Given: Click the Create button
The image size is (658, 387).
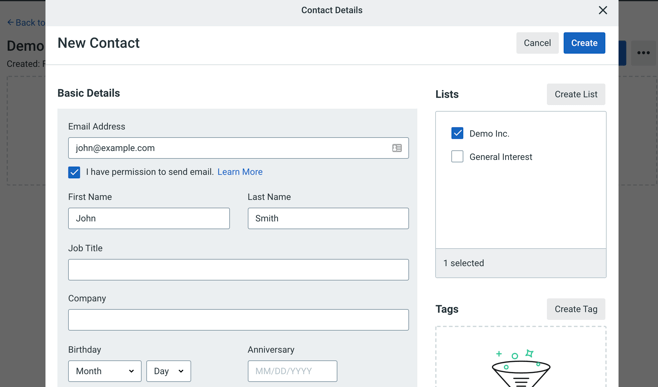Looking at the screenshot, I should (x=584, y=43).
